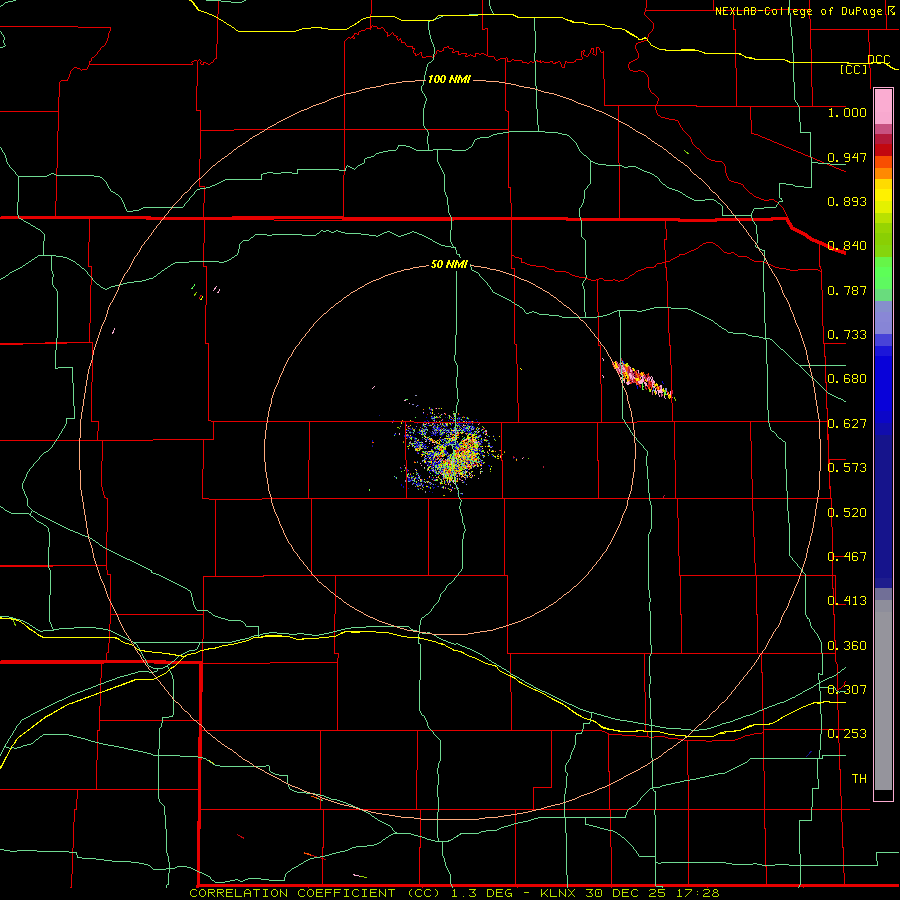Click the 1.000 color scale value
Screen dimensions: 900x900
point(847,112)
